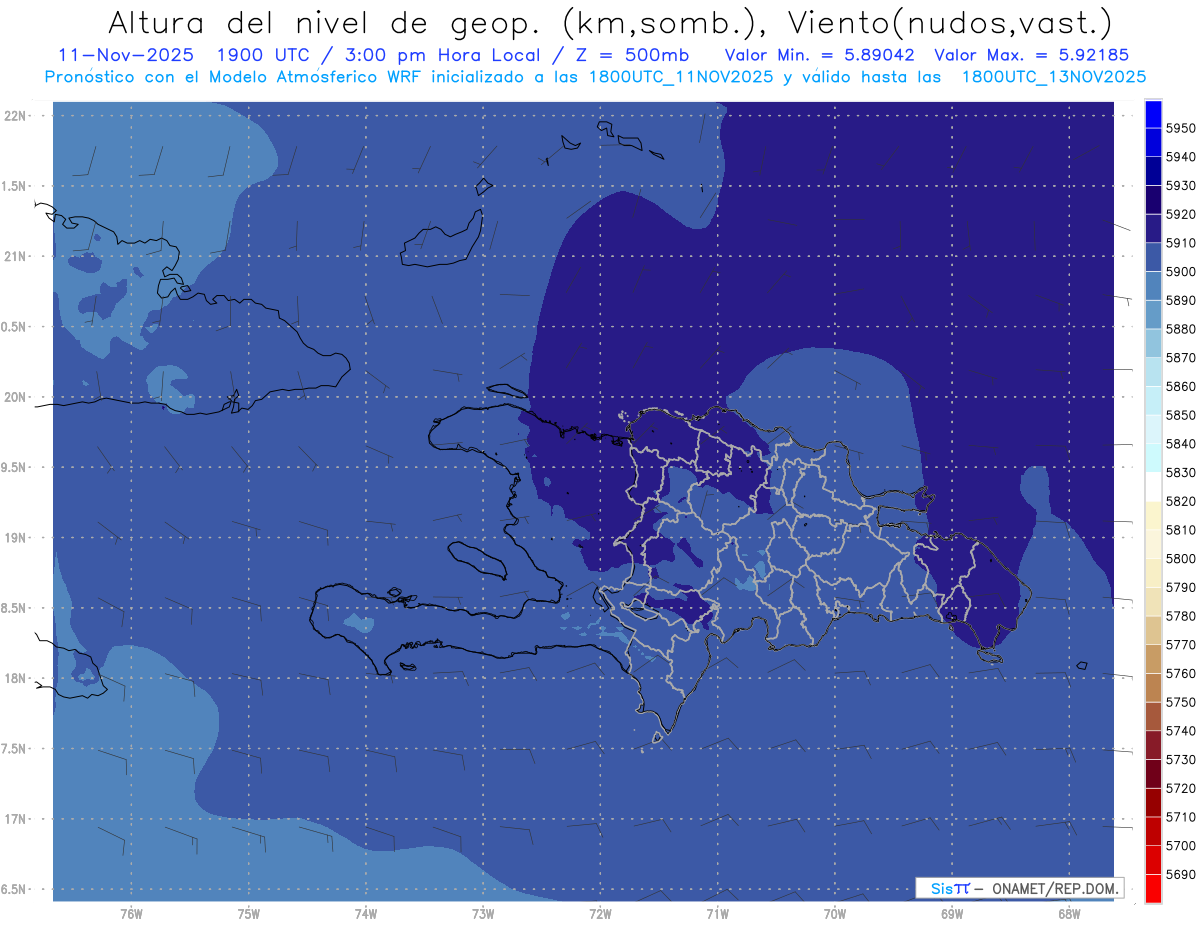Click the 5690 color scale value

coord(1181,874)
